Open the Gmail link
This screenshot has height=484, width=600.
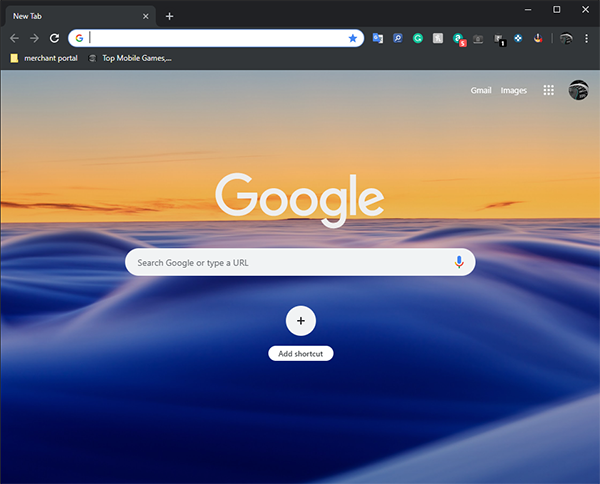[481, 90]
